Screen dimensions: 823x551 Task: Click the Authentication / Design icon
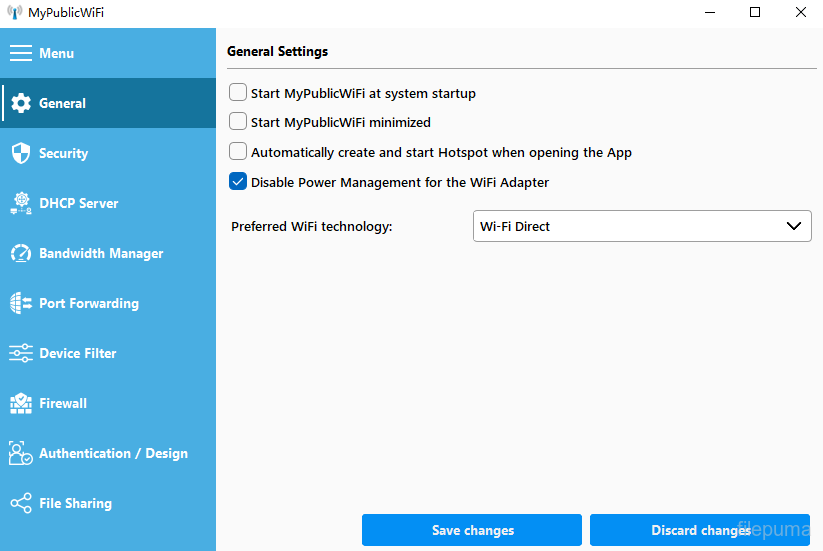(21, 453)
